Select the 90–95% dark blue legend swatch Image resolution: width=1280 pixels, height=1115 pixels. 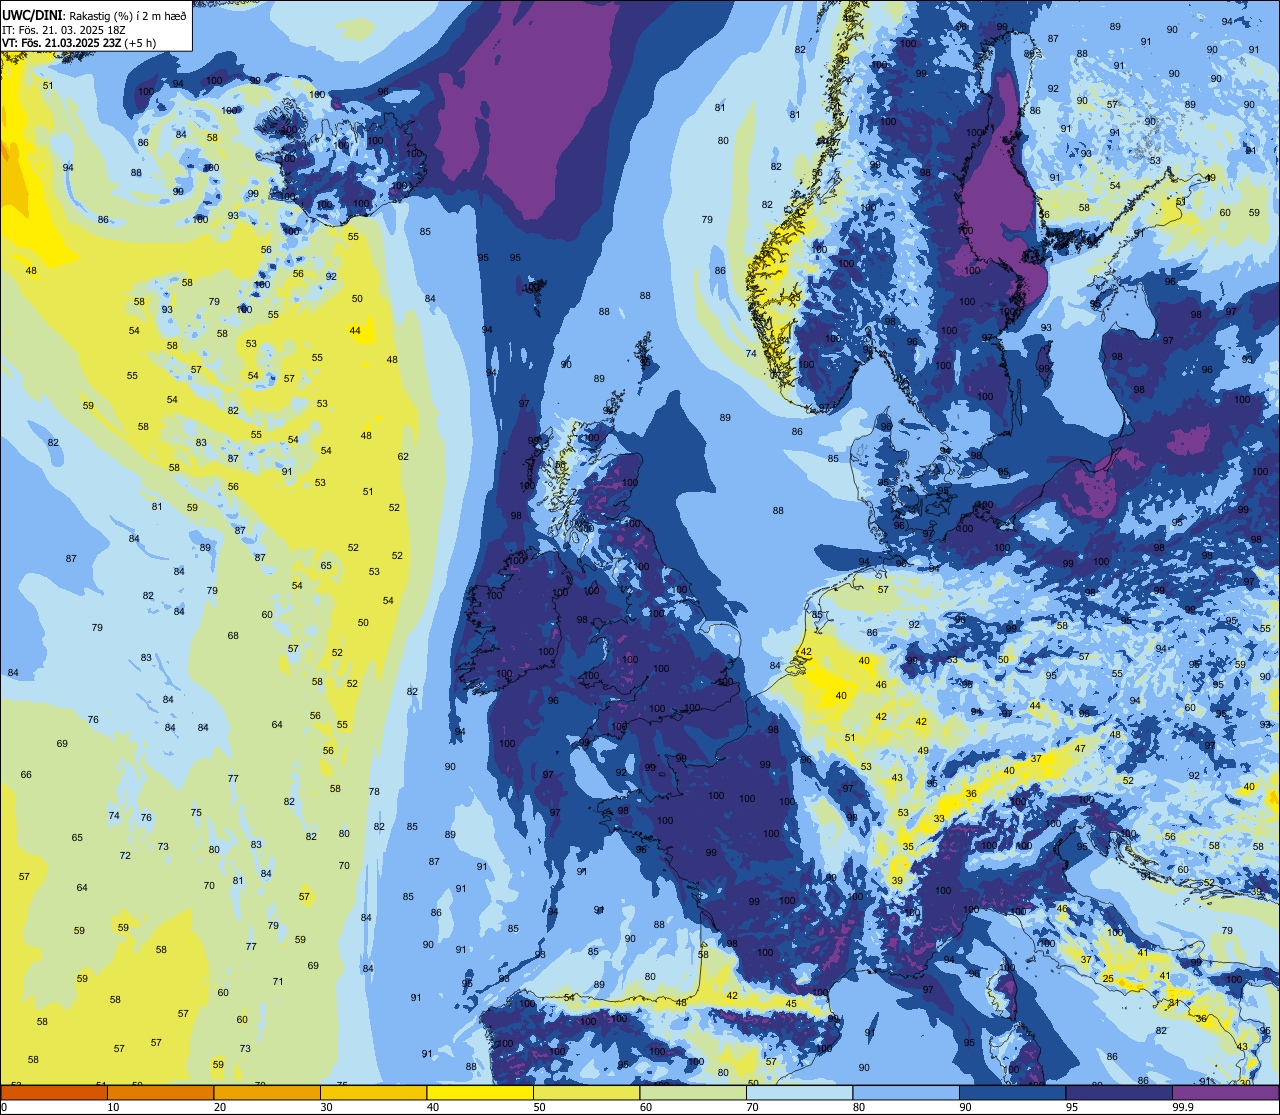pos(1012,1092)
